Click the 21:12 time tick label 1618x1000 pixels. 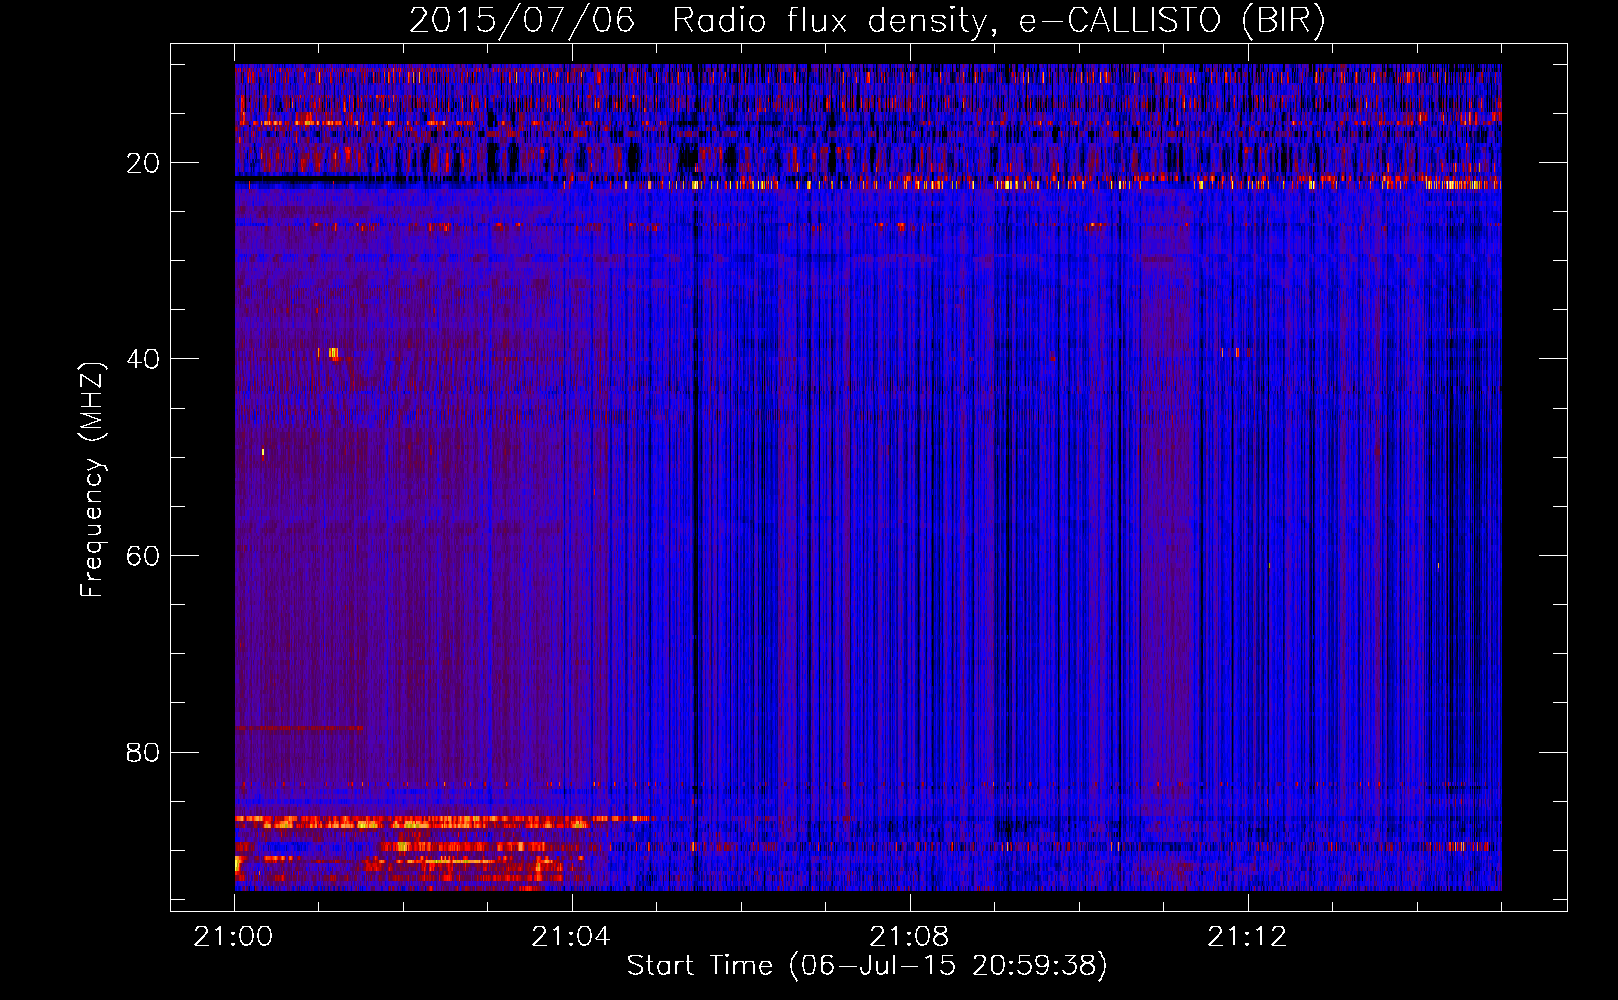tap(1247, 937)
